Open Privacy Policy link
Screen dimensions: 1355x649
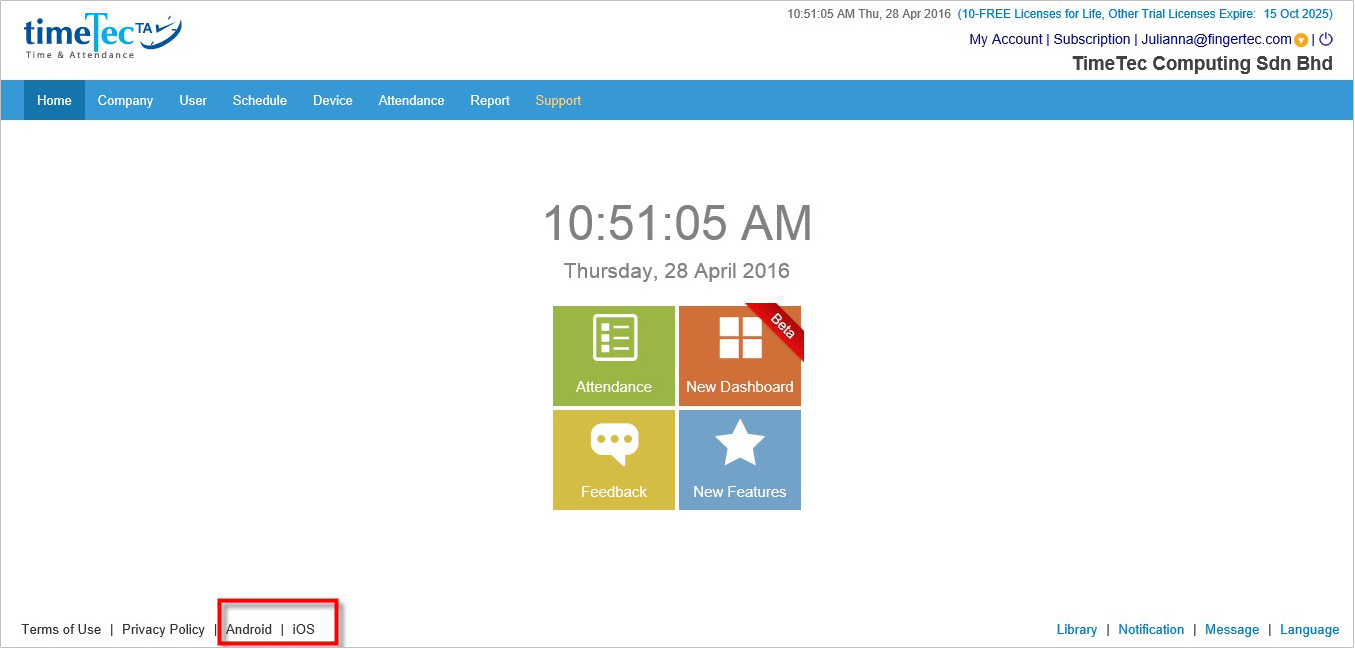163,629
